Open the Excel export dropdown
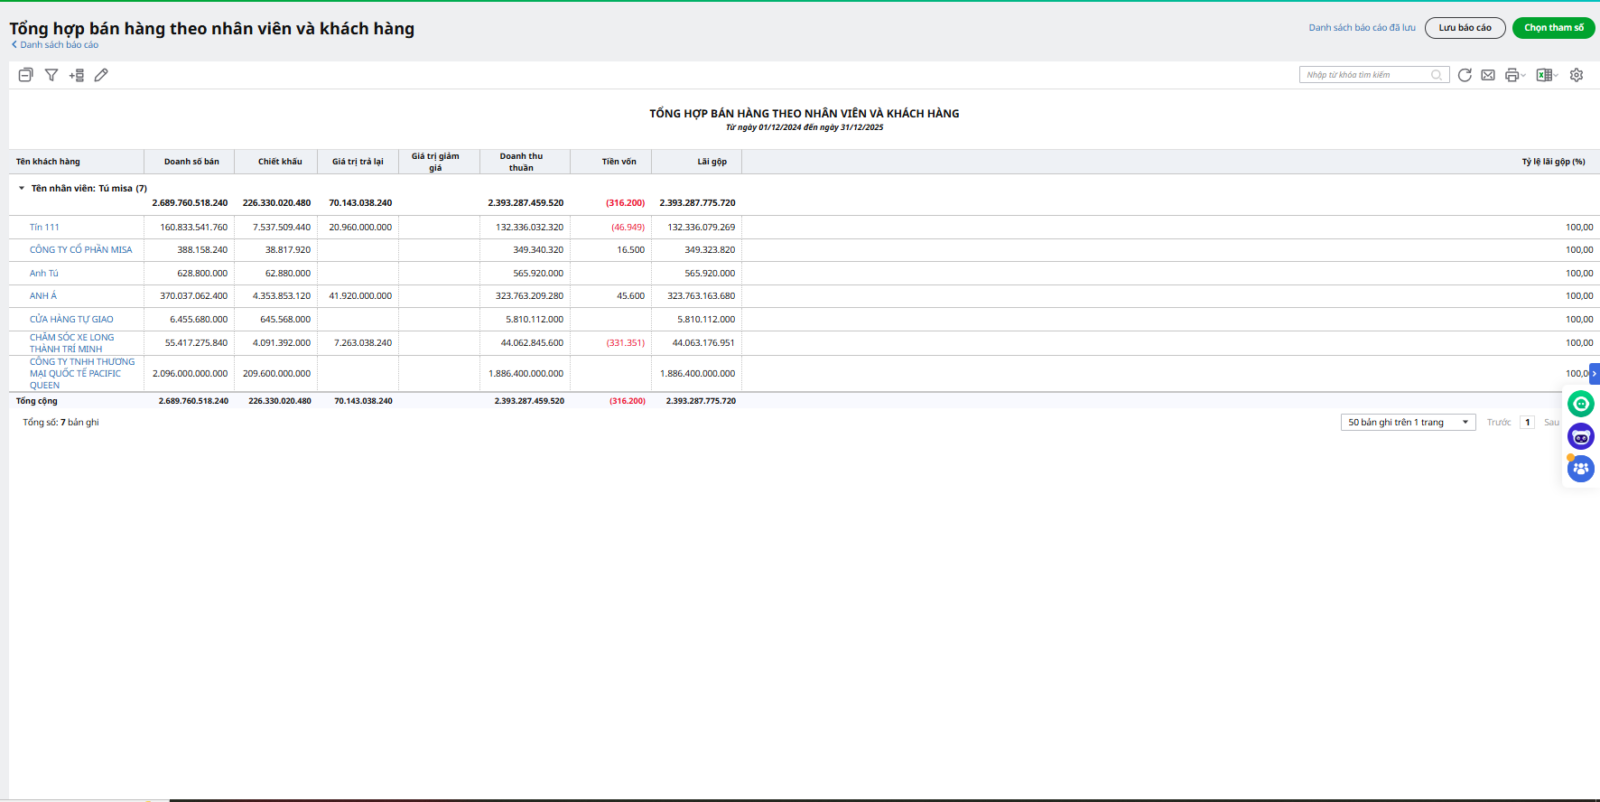Viewport: 1600px width, 802px height. [x=1547, y=75]
